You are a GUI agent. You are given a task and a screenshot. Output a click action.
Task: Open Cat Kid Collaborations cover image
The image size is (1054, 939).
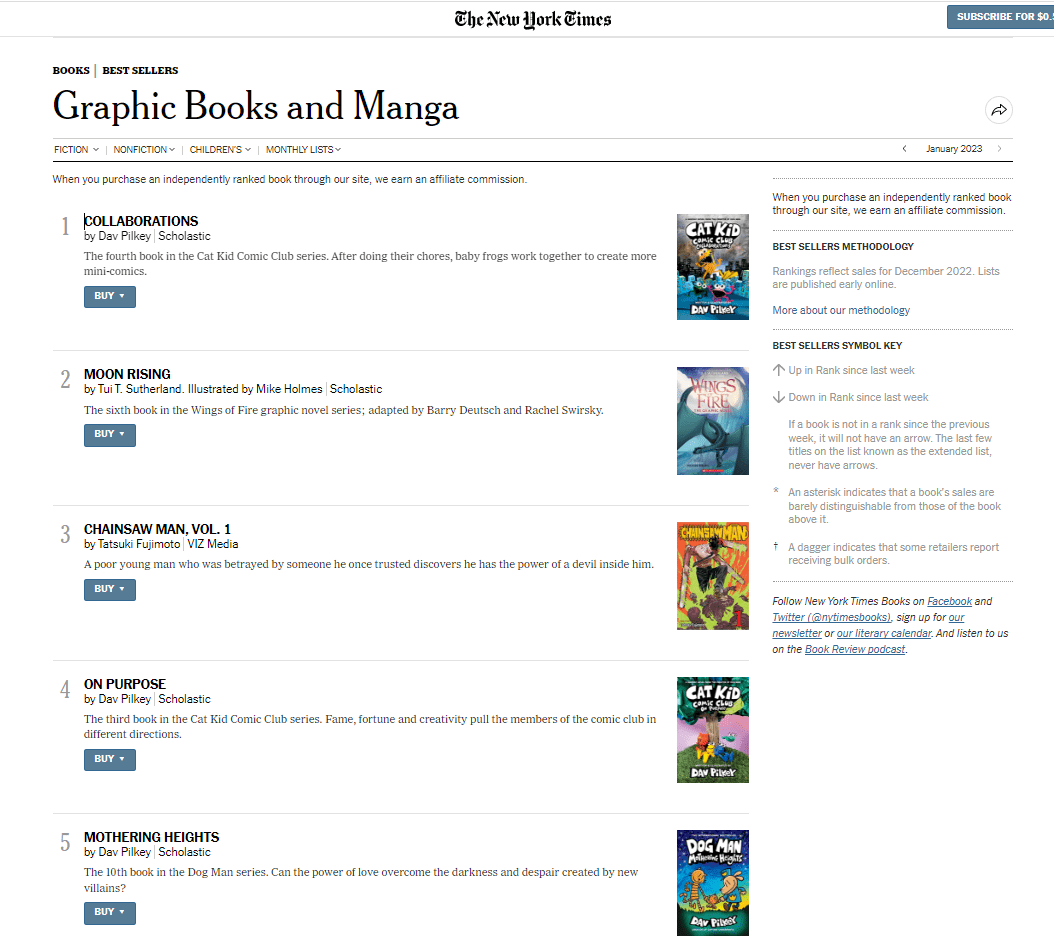[713, 267]
